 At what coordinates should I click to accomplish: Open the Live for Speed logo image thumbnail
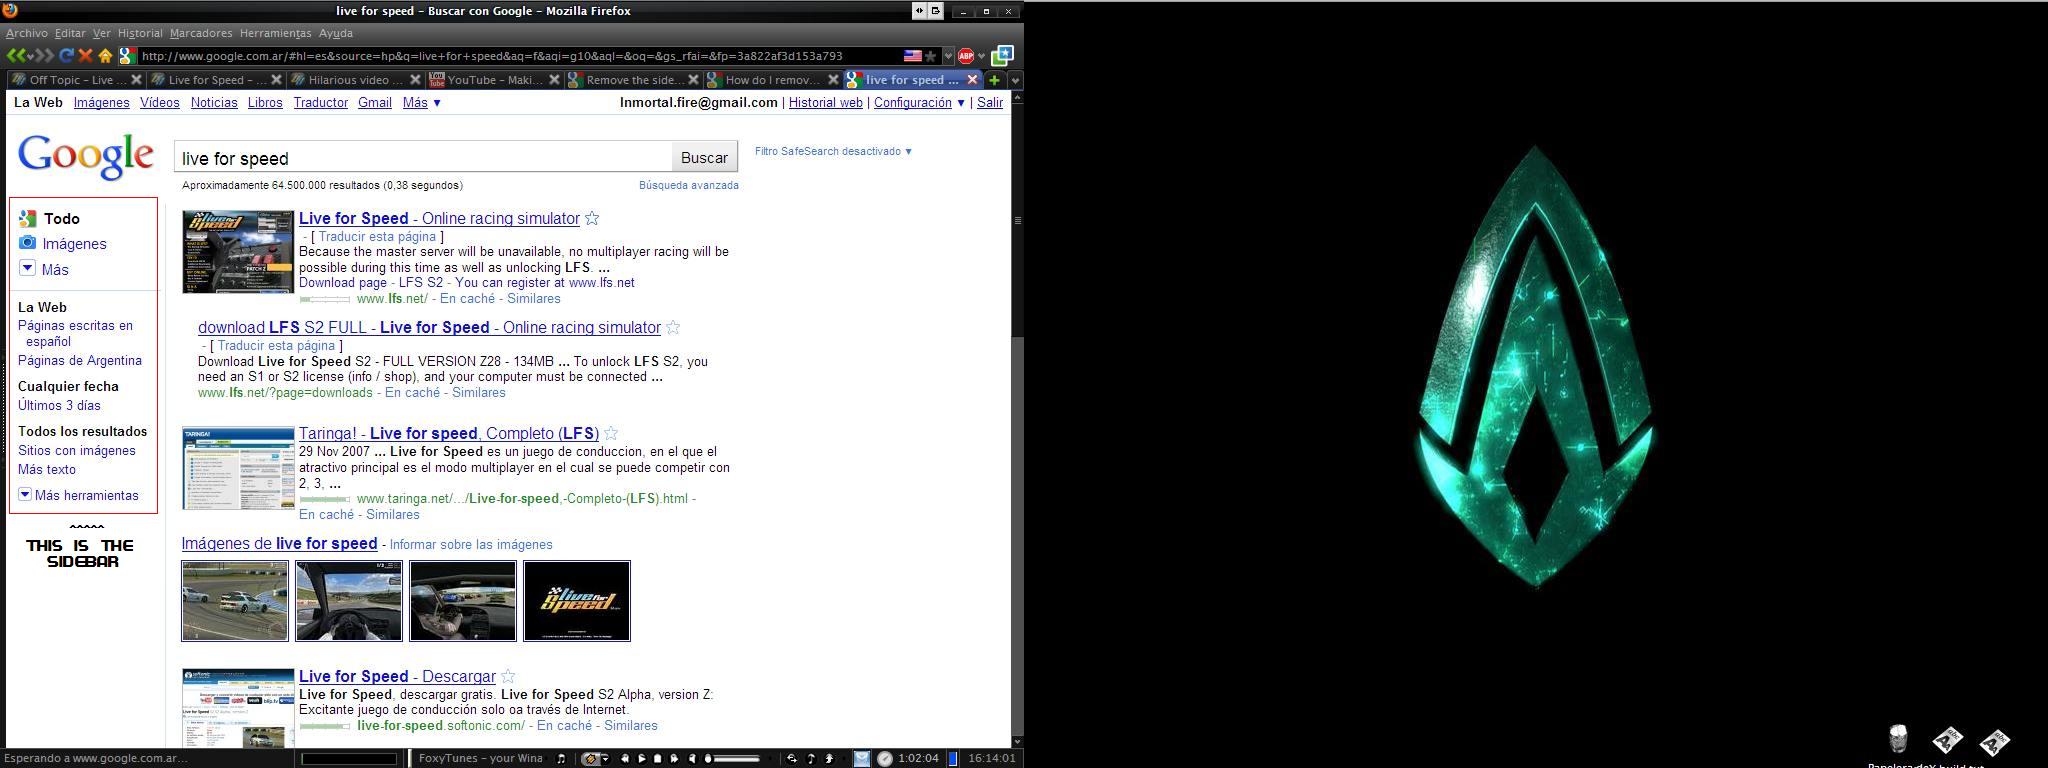[x=577, y=601]
